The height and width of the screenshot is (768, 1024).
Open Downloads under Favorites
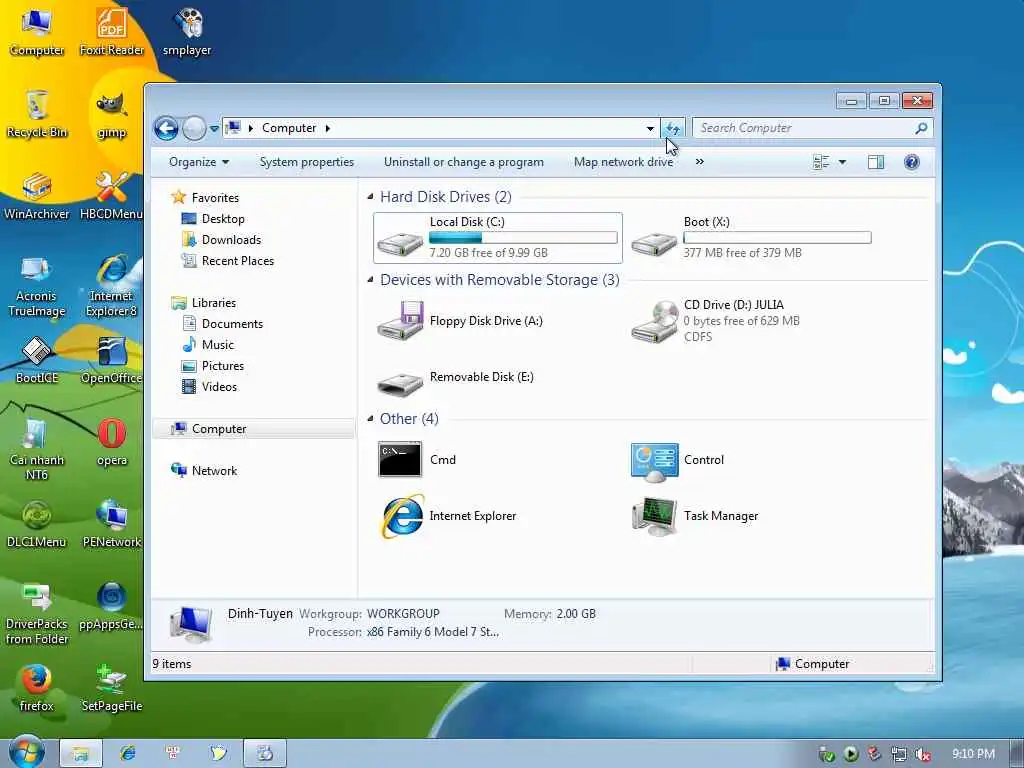pyautogui.click(x=231, y=240)
